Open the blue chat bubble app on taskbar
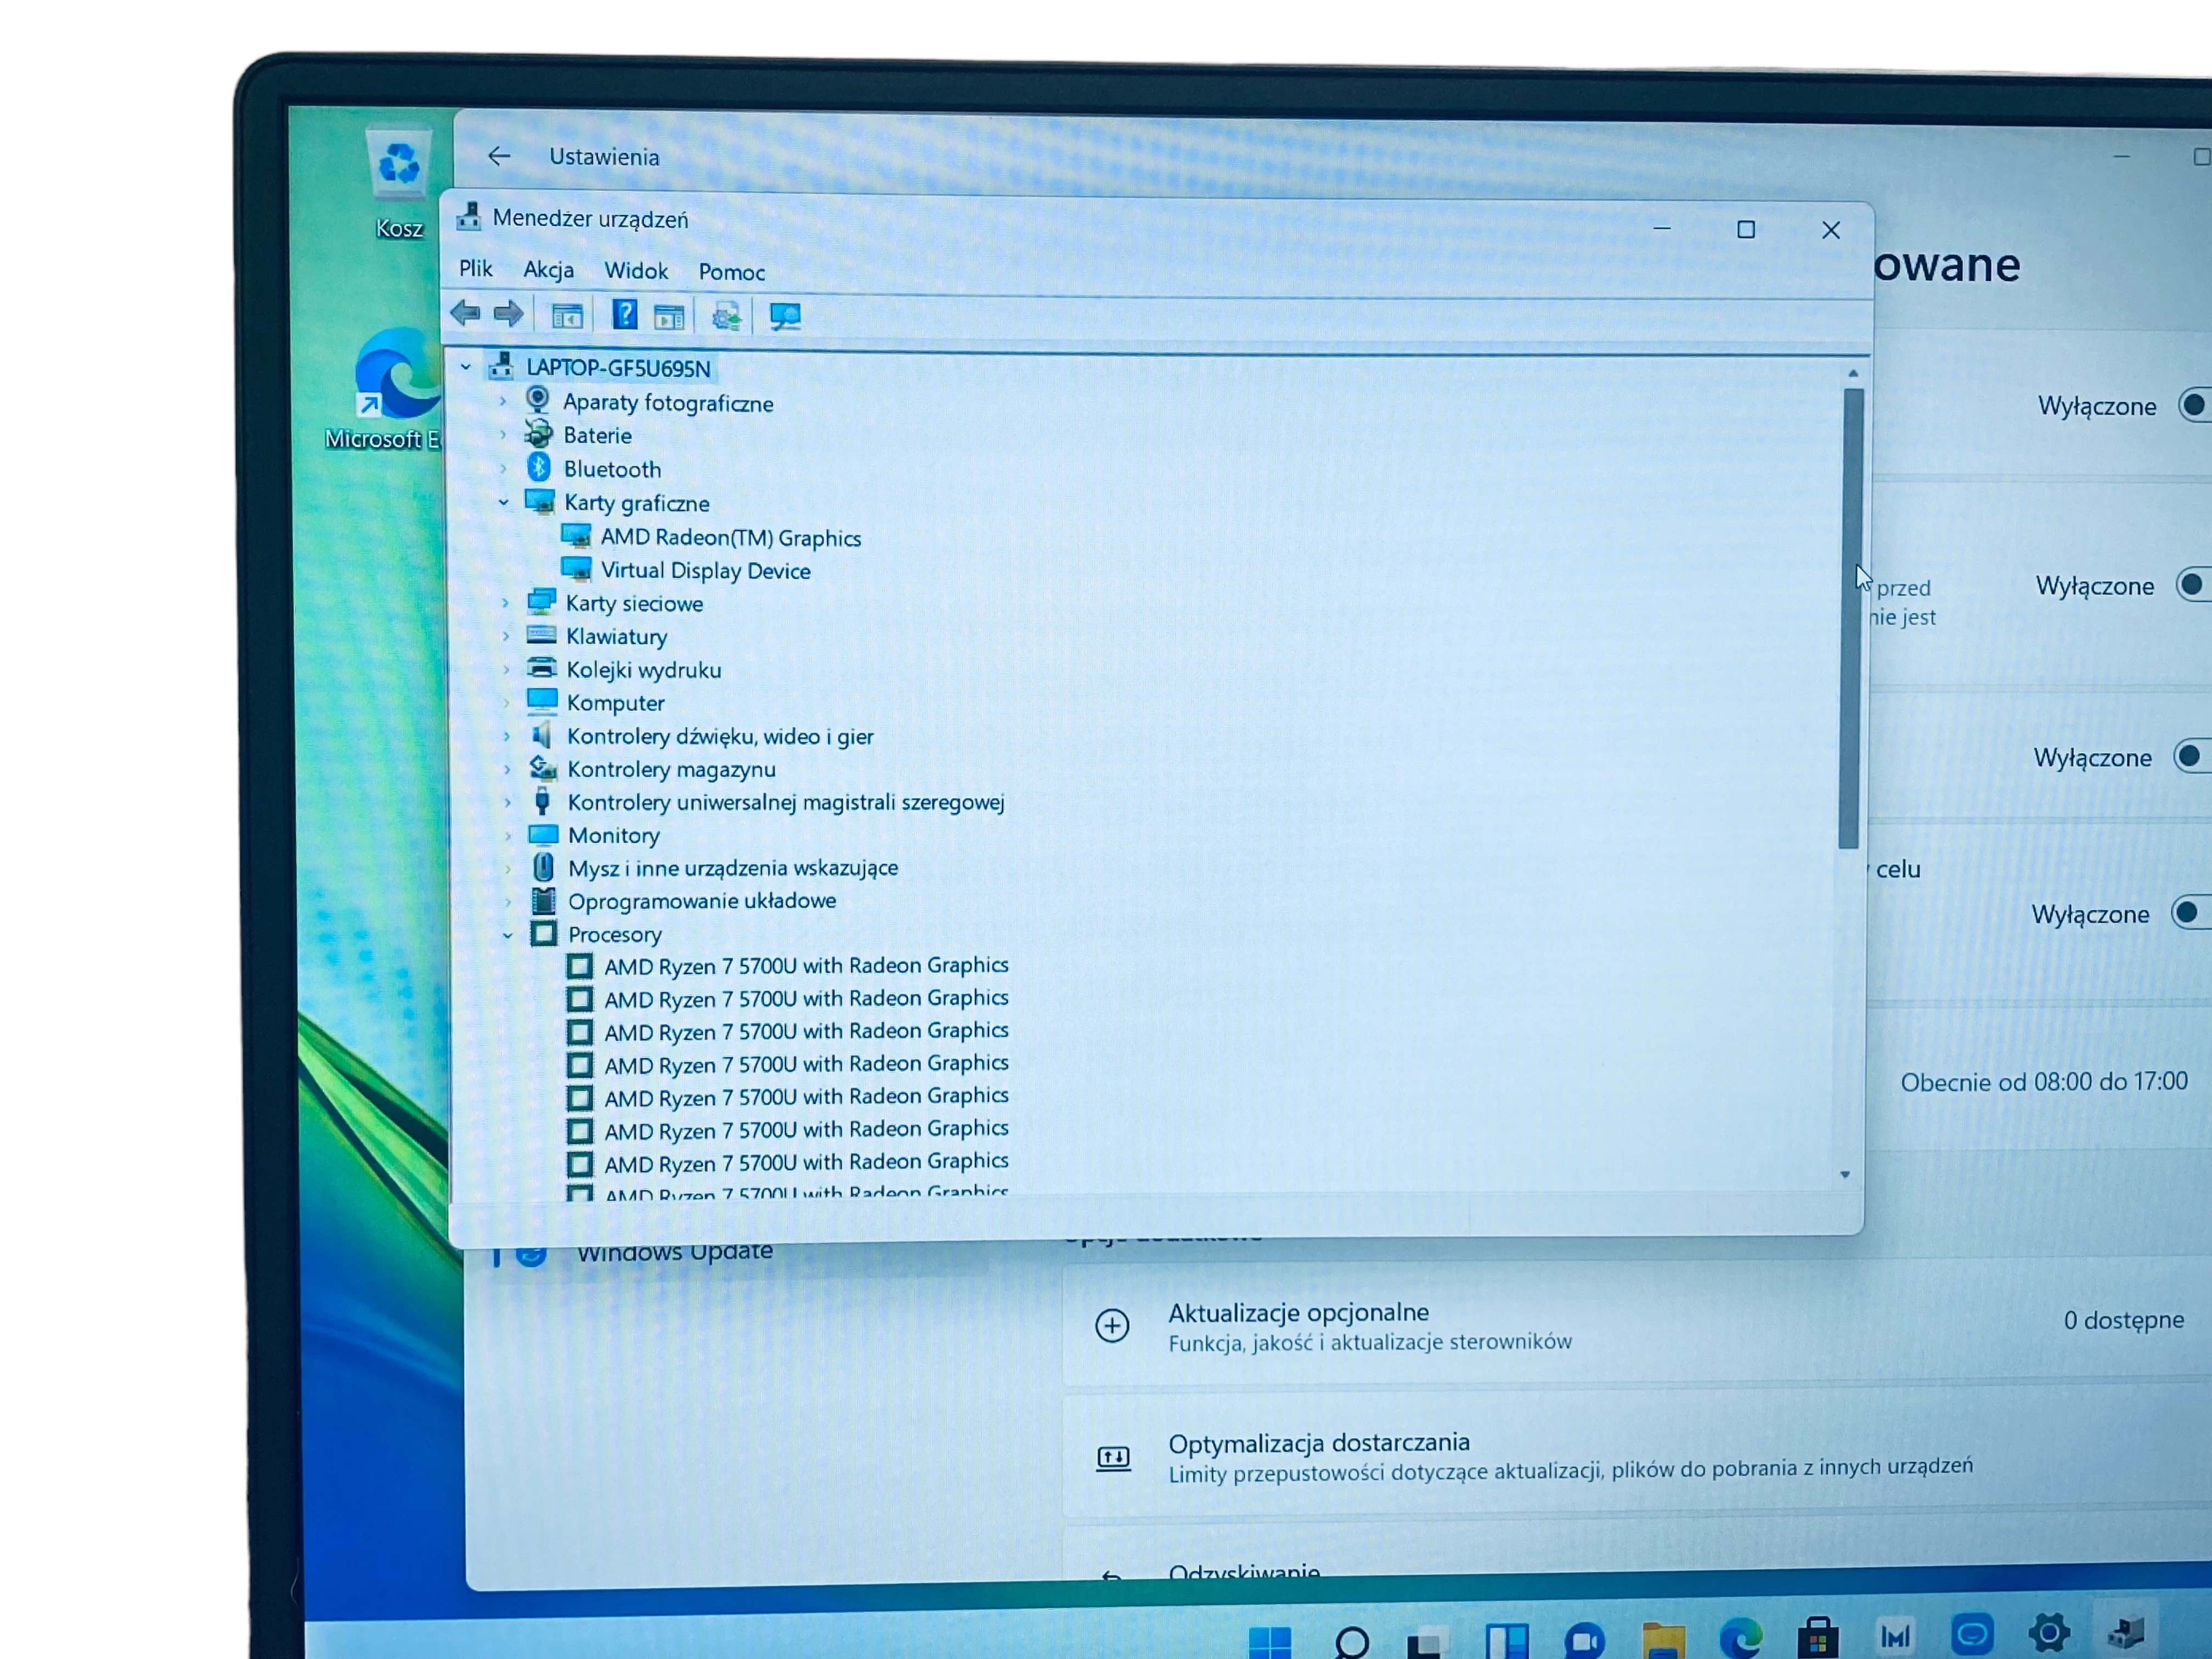The width and height of the screenshot is (2212, 1659). [1973, 1634]
